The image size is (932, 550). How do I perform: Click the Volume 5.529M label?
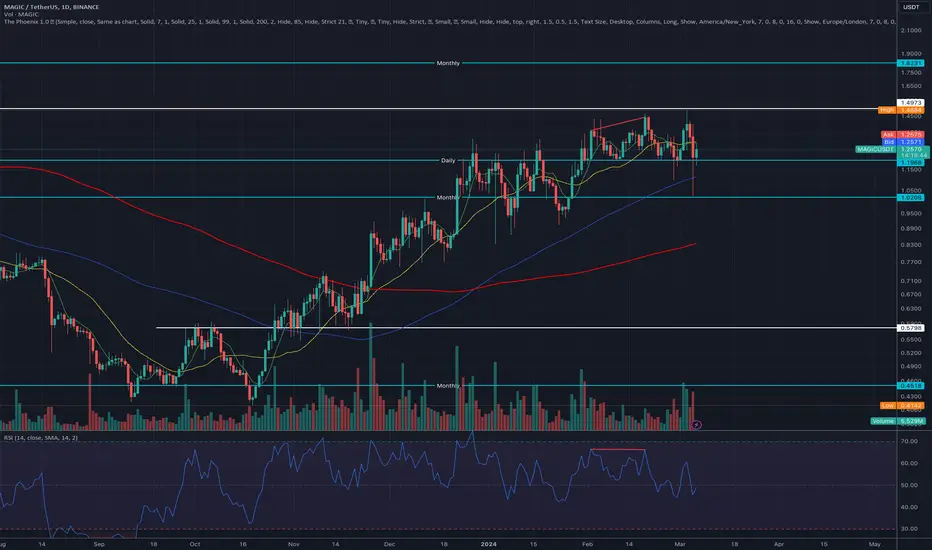pyautogui.click(x=898, y=421)
